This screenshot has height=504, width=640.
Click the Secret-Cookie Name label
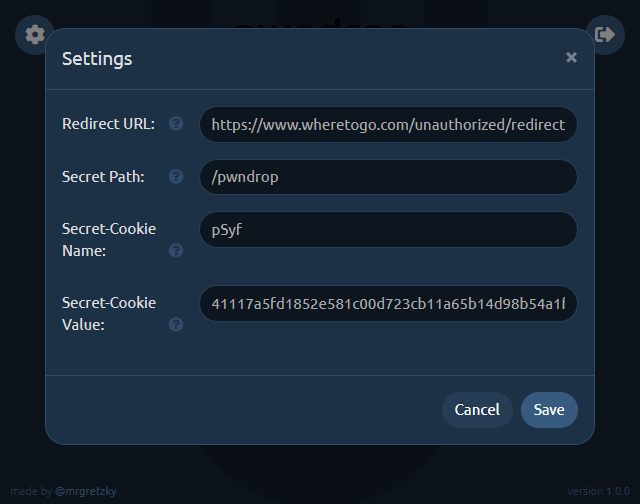pyautogui.click(x=109, y=240)
